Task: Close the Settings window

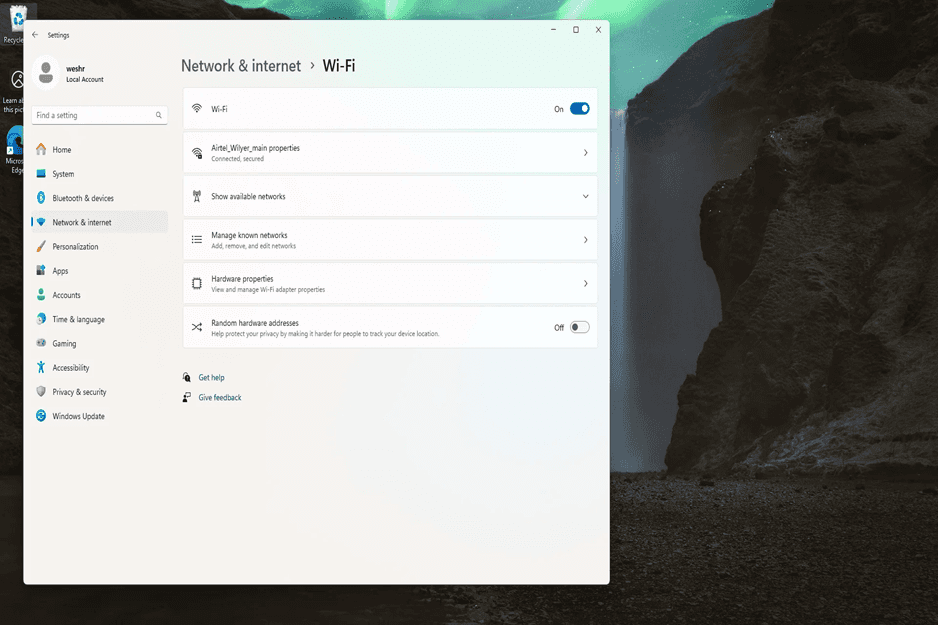Action: (x=598, y=29)
